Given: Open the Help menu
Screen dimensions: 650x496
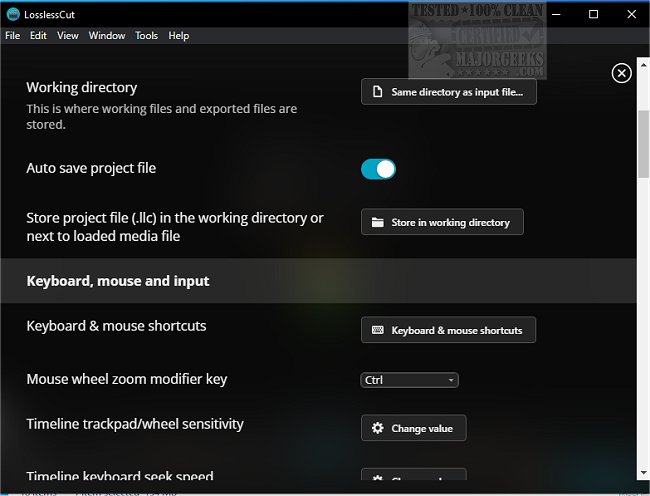Looking at the screenshot, I should [179, 36].
